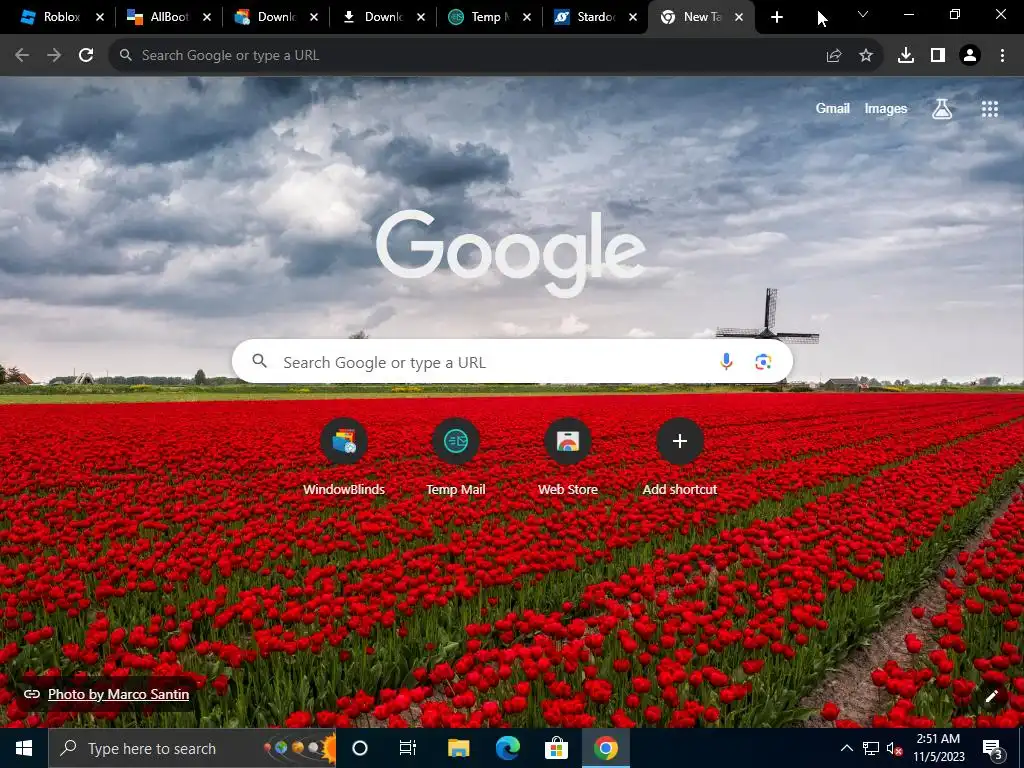The image size is (1024, 768).
Task: Close the Roblox tab
Action: click(100, 17)
